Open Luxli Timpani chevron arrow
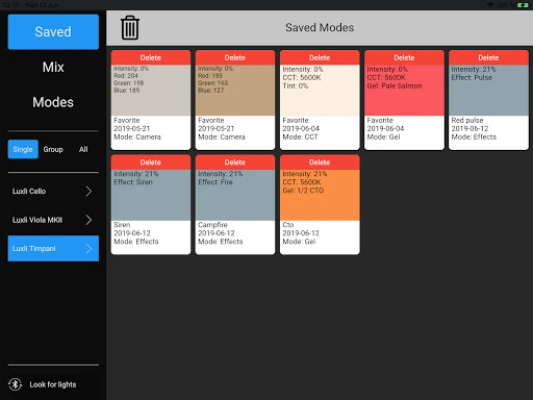533x400 pixels. click(89, 248)
